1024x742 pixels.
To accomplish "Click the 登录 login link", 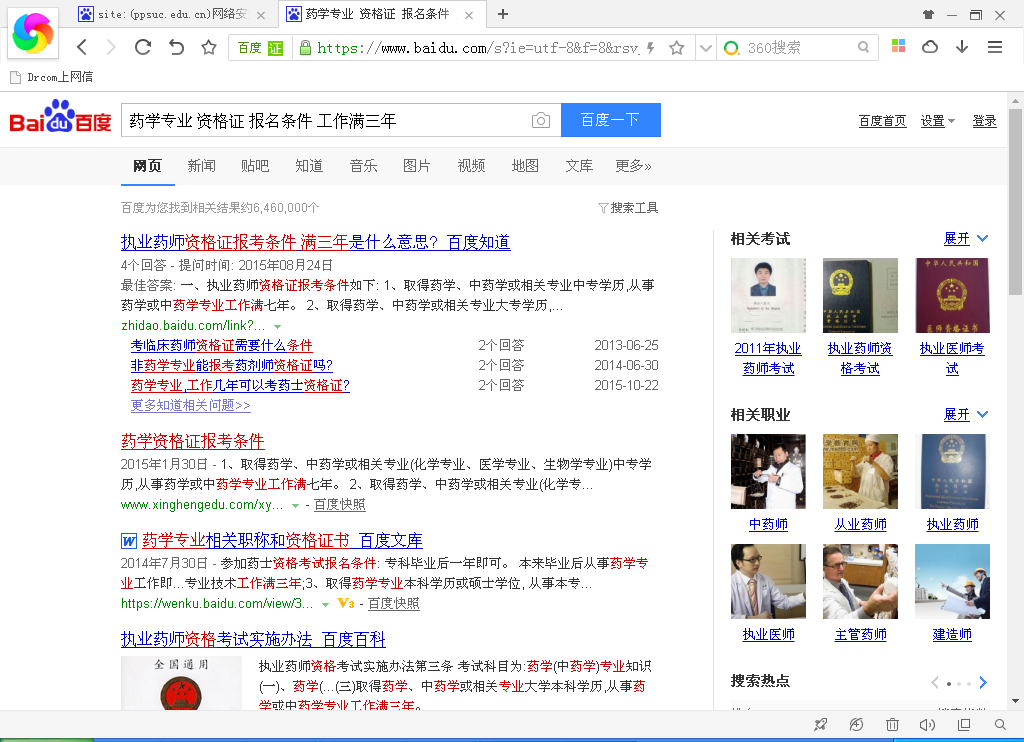I will click(984, 121).
